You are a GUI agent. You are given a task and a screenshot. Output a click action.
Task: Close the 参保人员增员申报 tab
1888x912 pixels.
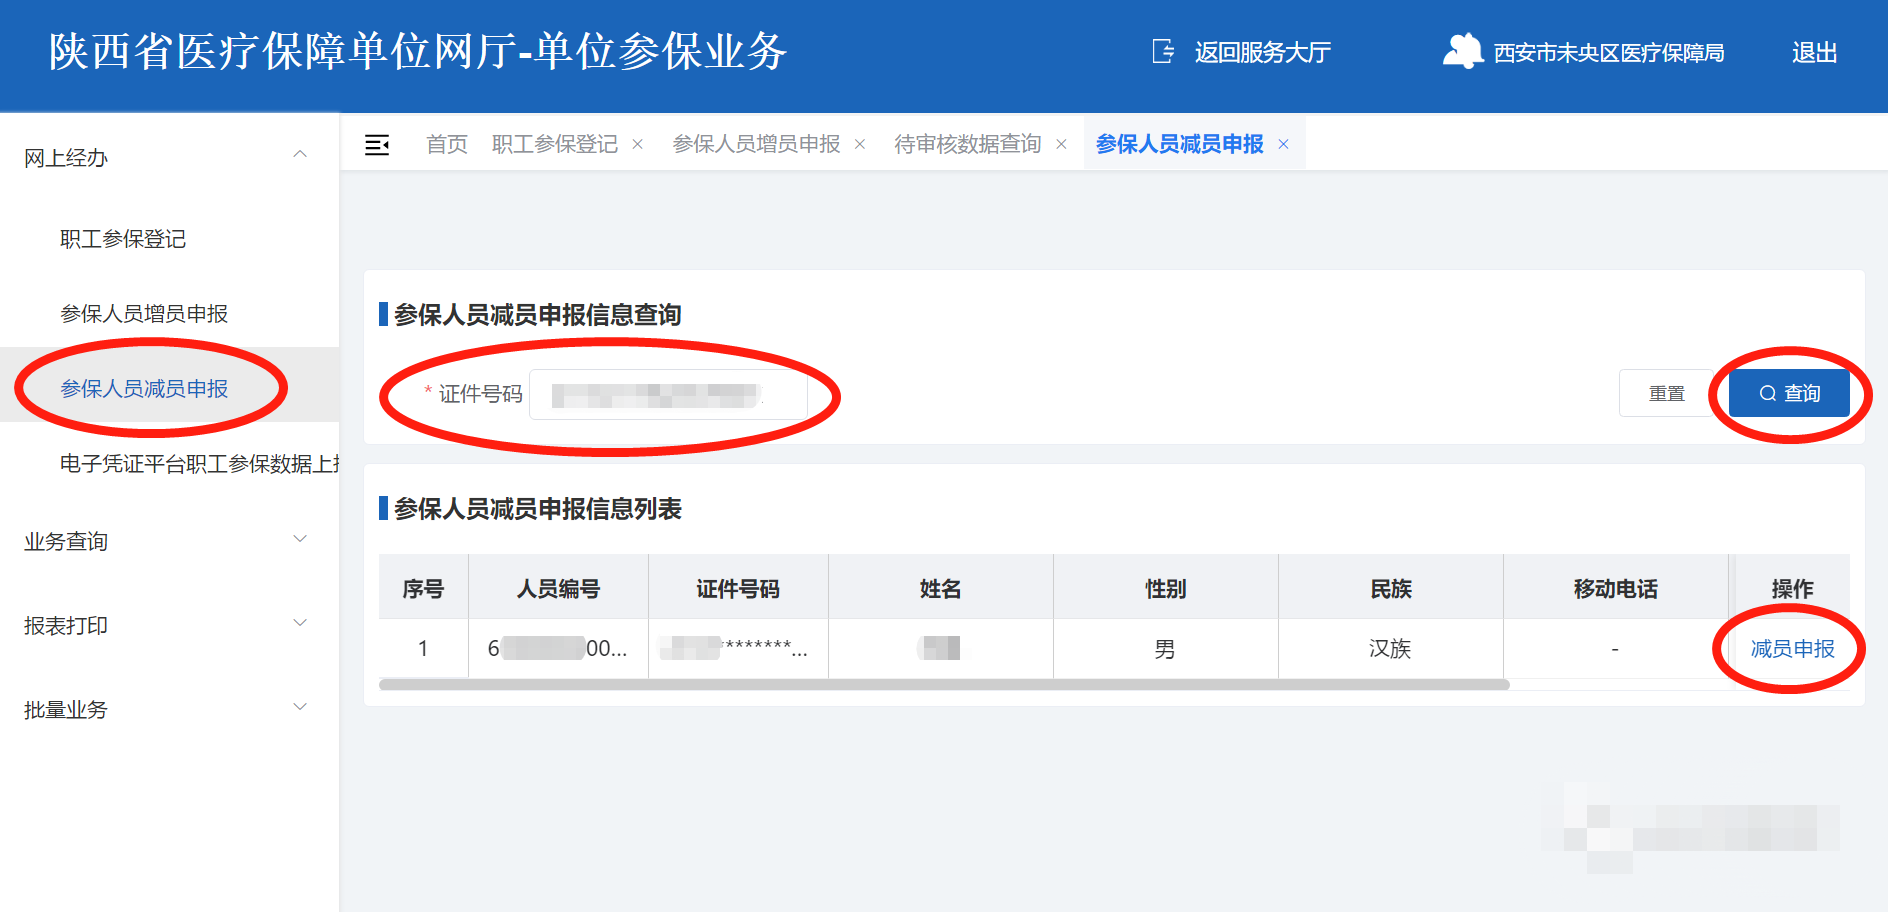click(860, 145)
